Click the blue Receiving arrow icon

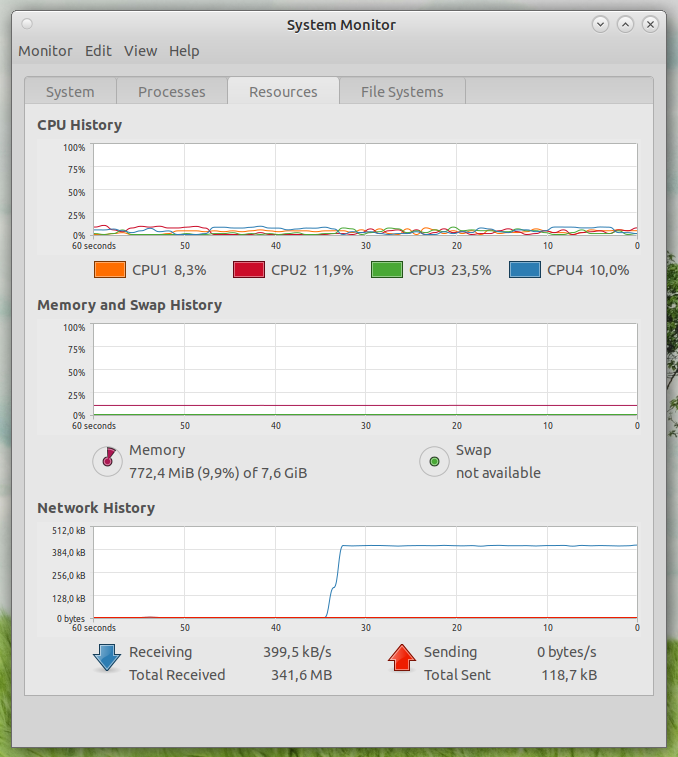(x=107, y=658)
